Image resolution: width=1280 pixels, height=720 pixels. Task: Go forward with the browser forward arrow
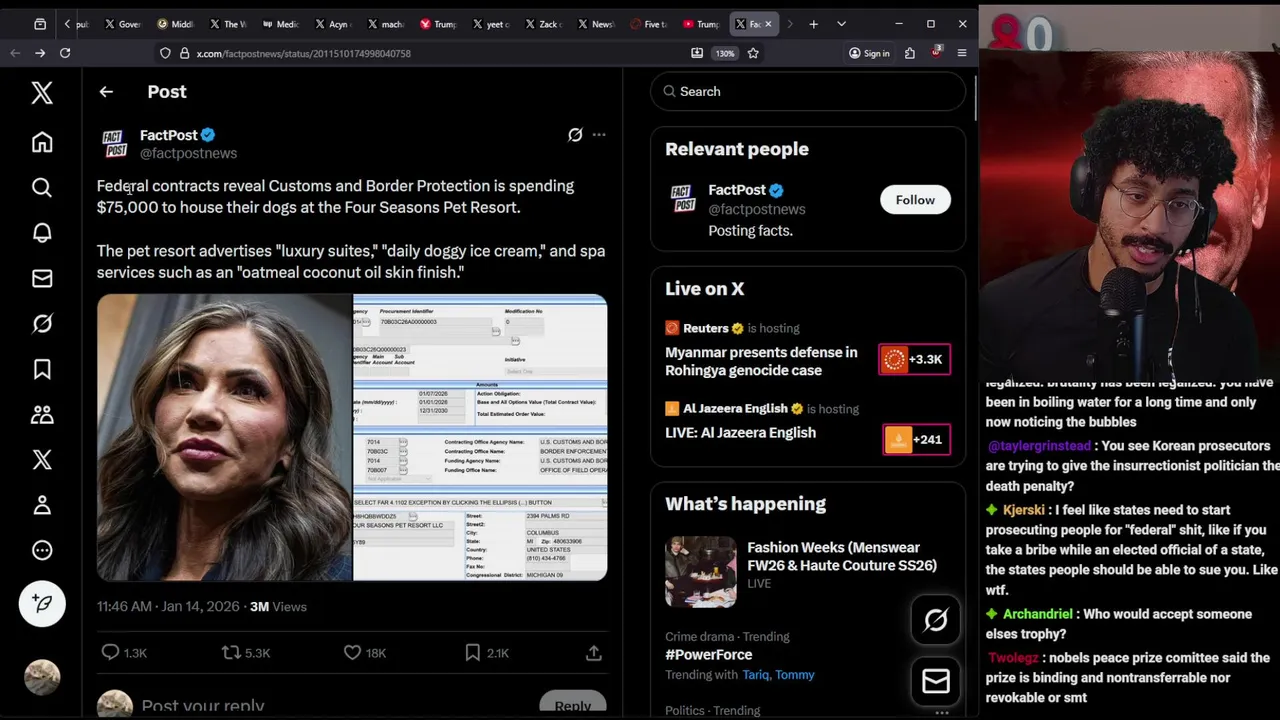40,53
